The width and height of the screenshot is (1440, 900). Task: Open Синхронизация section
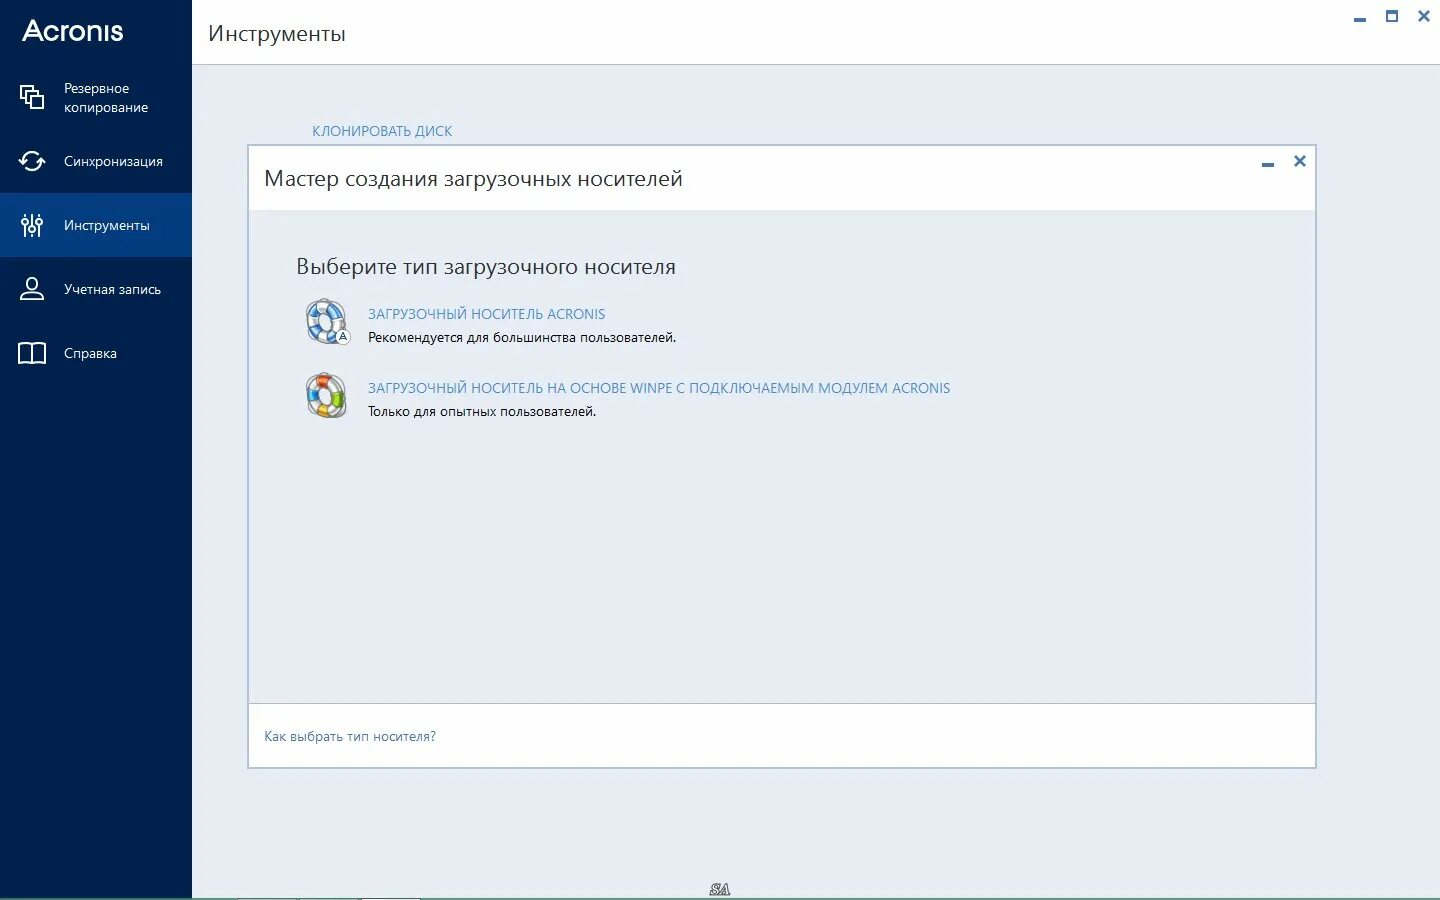pos(96,161)
